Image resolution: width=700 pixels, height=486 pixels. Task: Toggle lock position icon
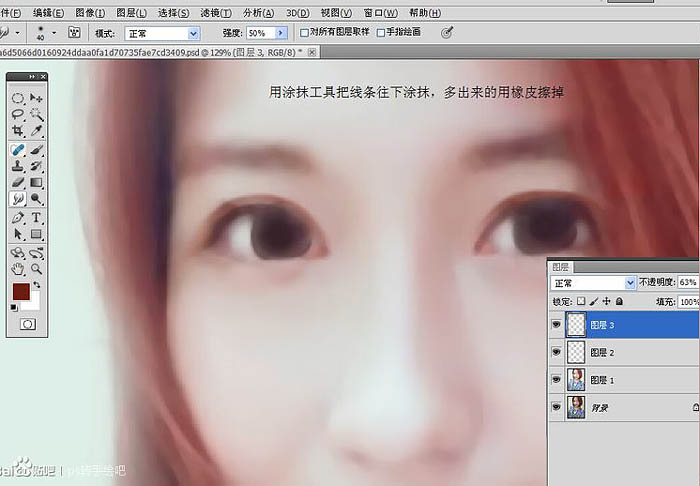(x=606, y=301)
